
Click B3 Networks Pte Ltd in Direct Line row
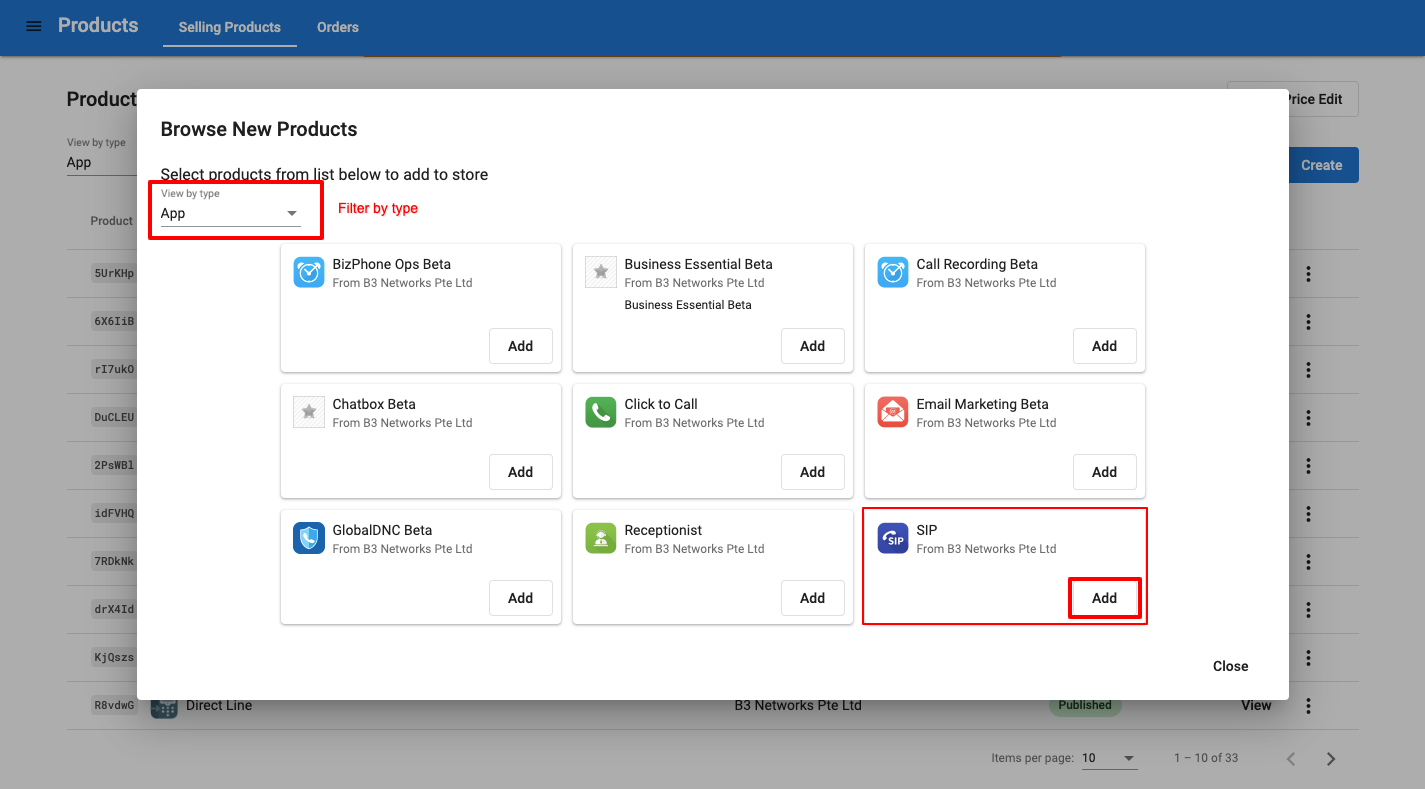pyautogui.click(x=798, y=706)
